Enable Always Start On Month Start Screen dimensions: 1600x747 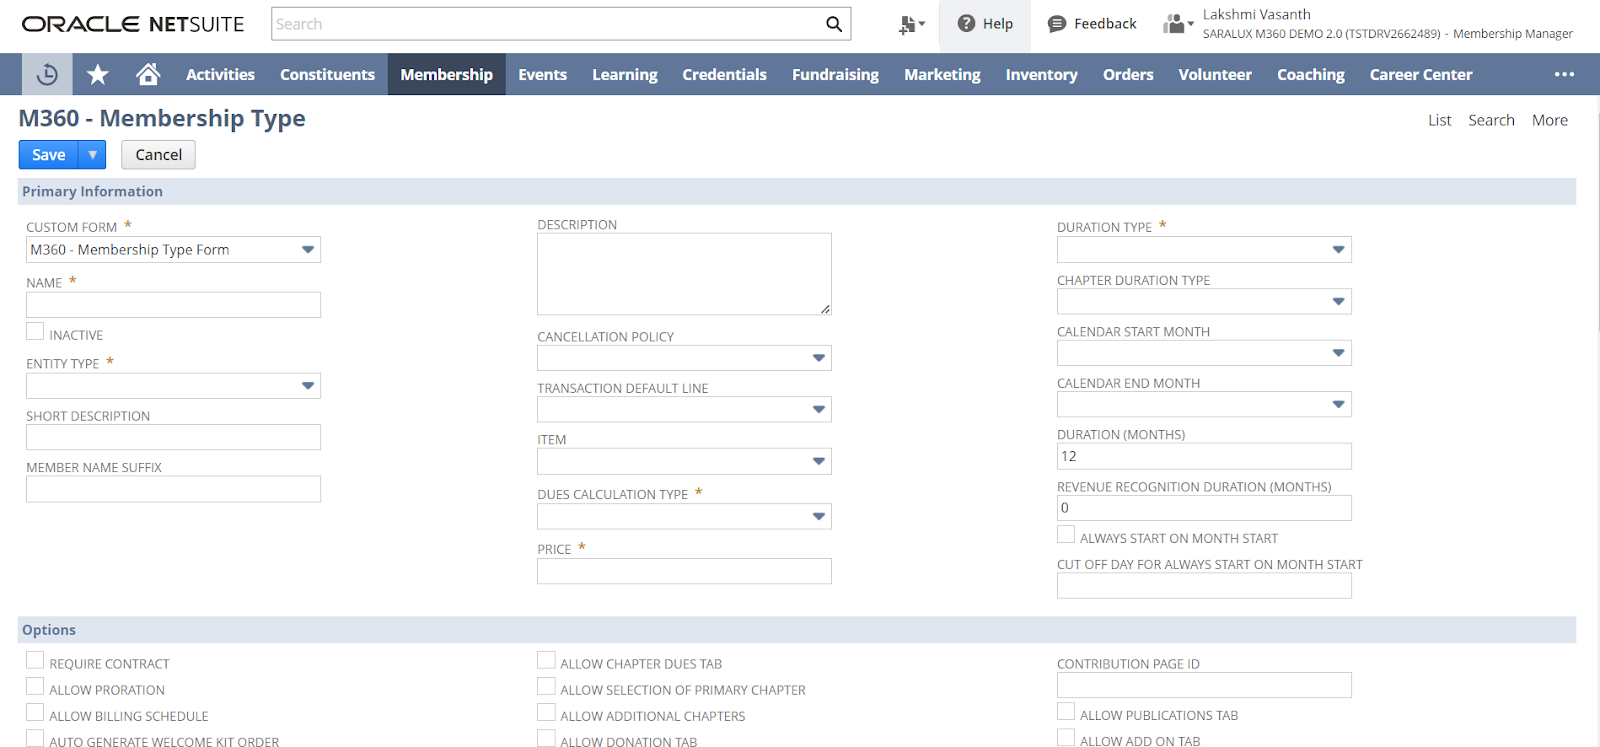1066,535
